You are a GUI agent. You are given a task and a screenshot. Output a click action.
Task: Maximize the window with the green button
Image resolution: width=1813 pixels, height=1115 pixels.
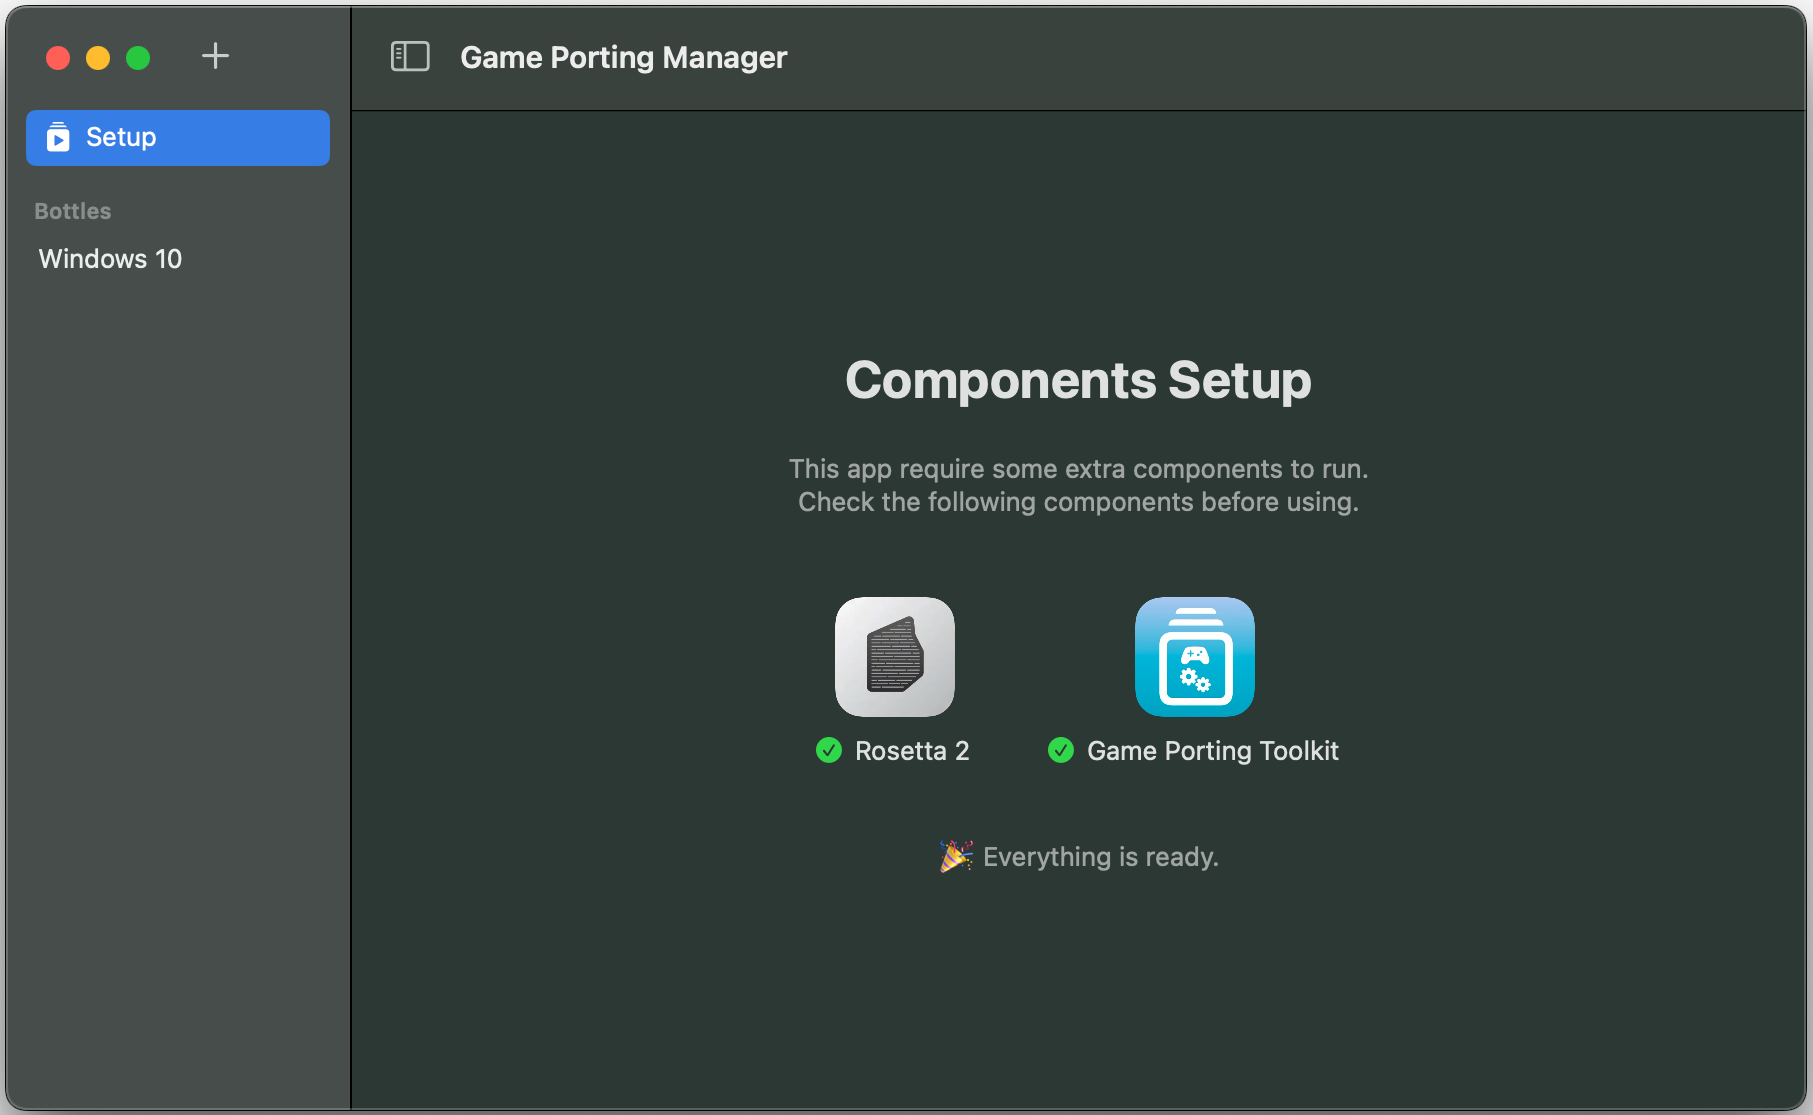[138, 58]
